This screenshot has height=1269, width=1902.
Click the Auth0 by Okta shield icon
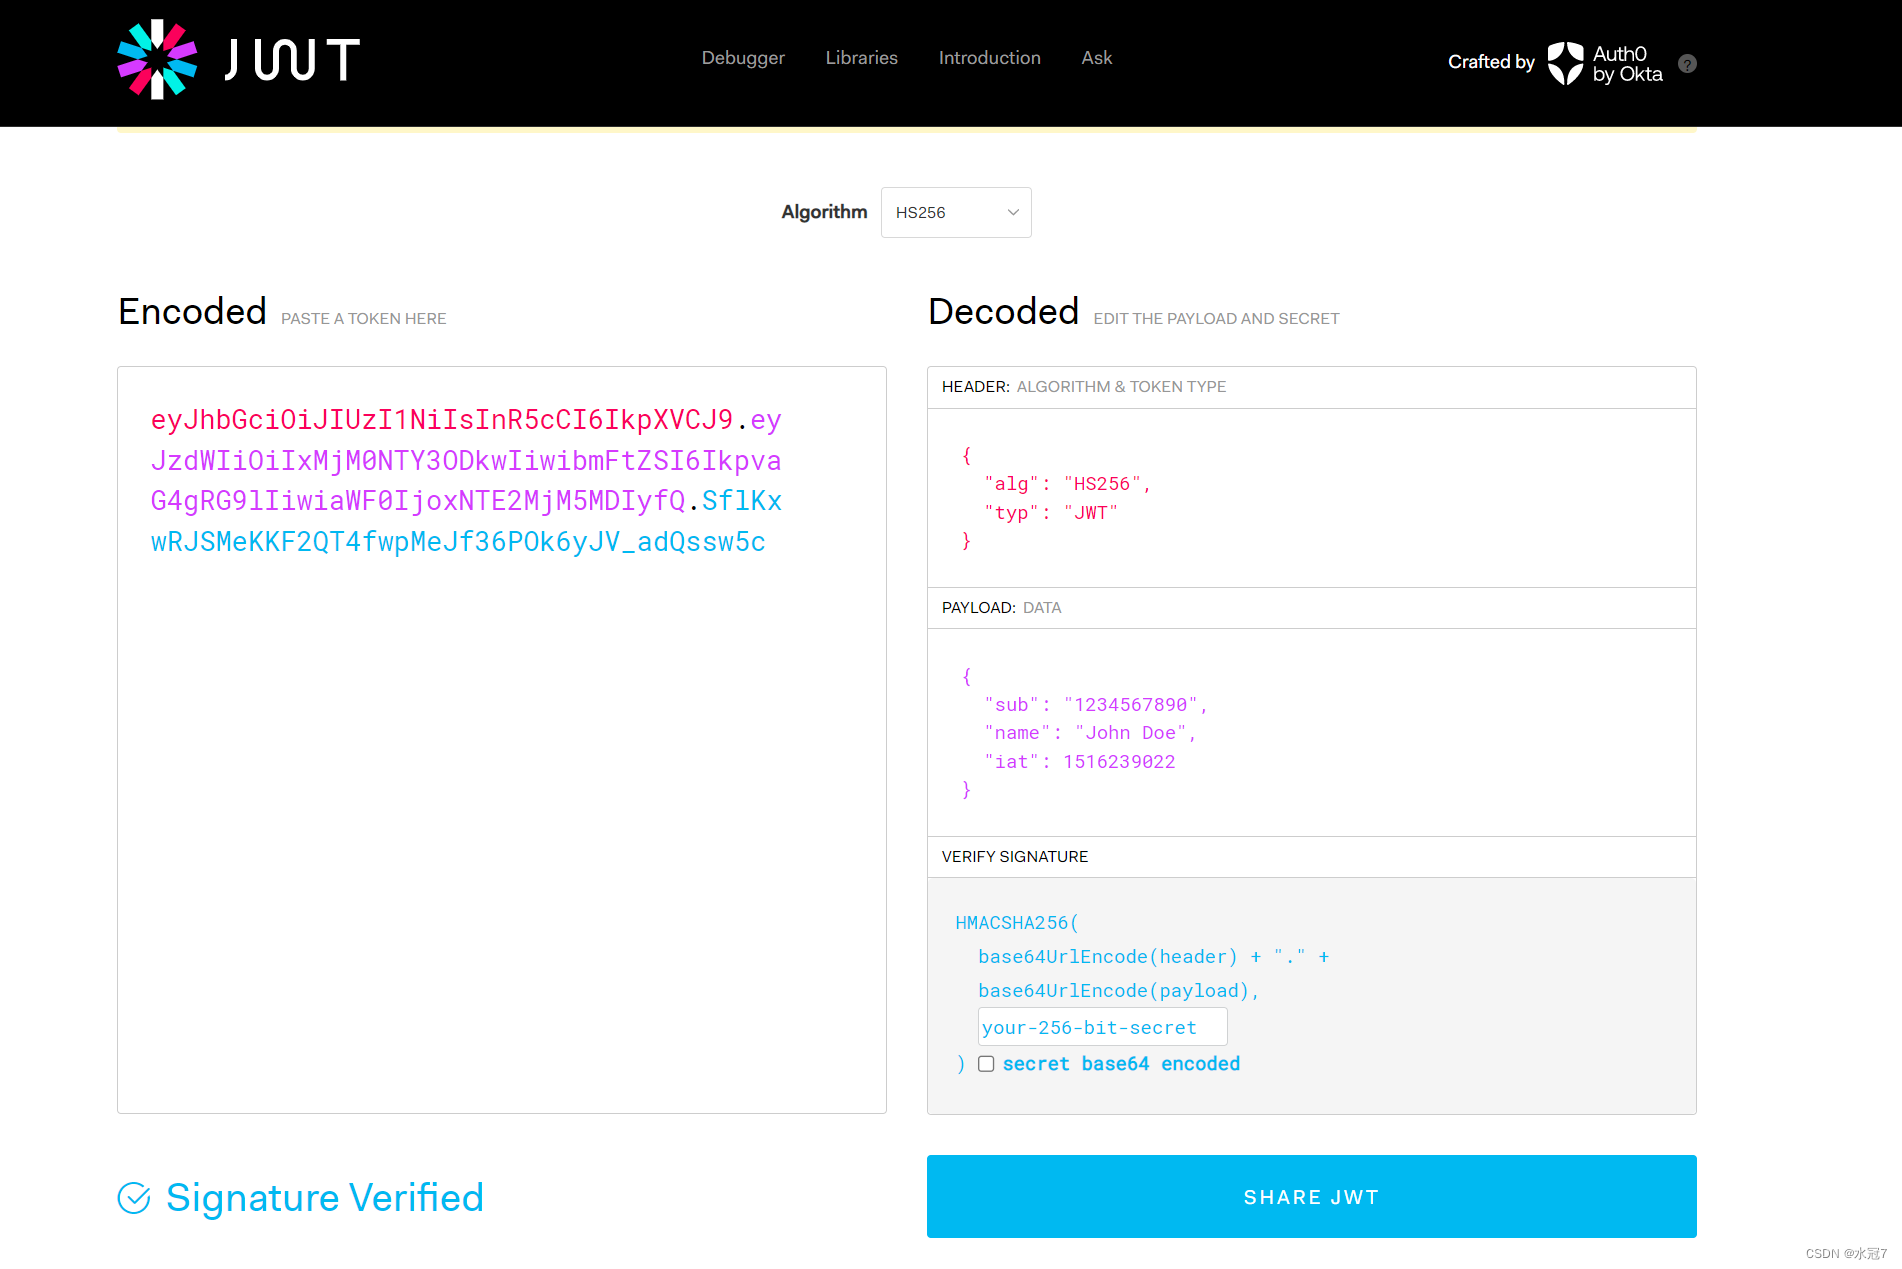(x=1565, y=63)
